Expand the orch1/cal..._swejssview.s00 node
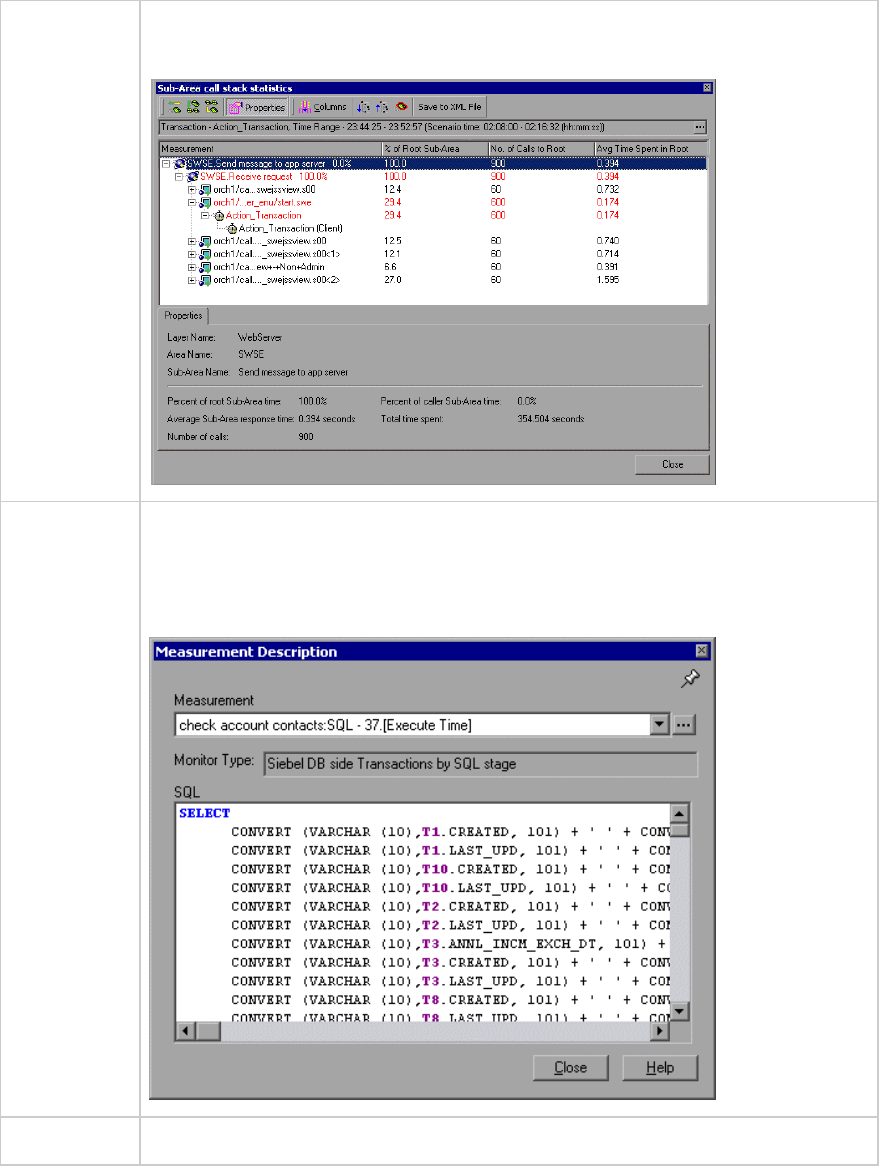 tap(192, 241)
